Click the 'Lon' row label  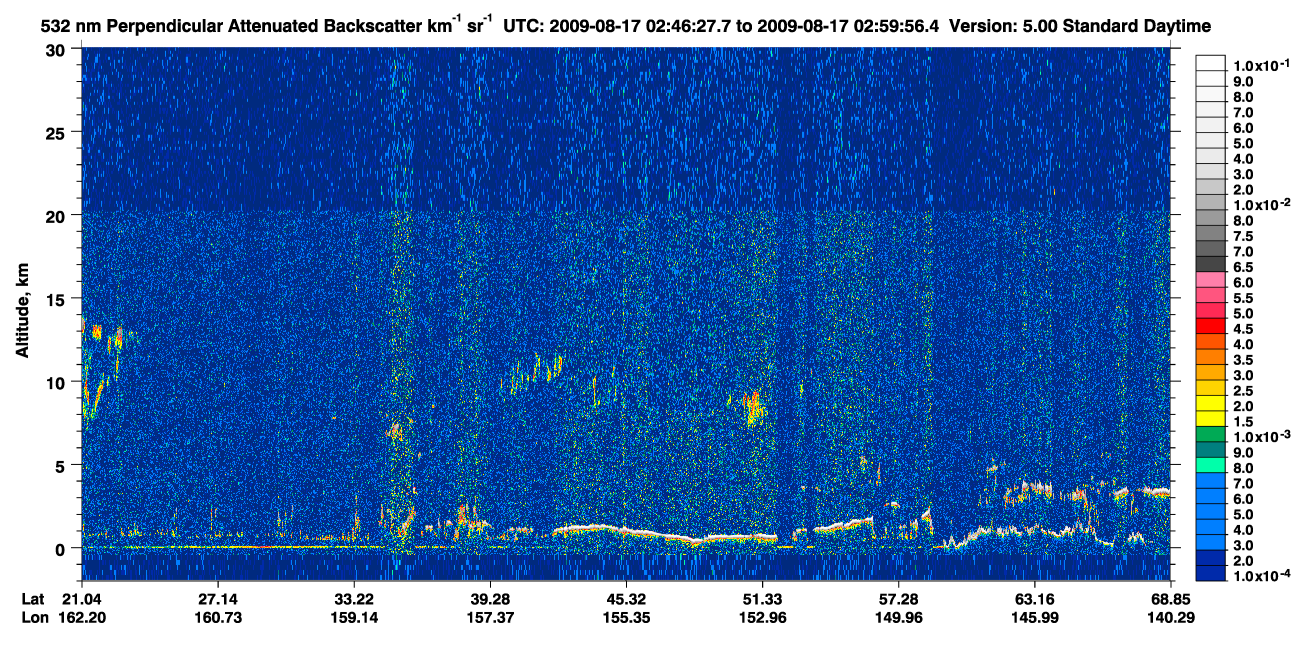point(34,618)
